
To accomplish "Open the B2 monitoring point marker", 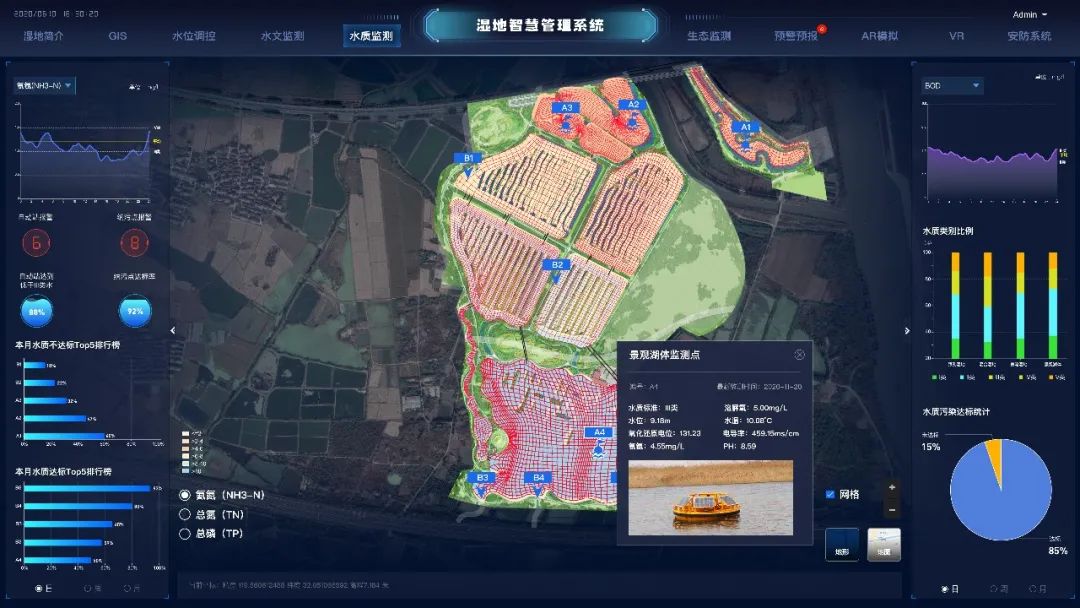I will (x=558, y=266).
